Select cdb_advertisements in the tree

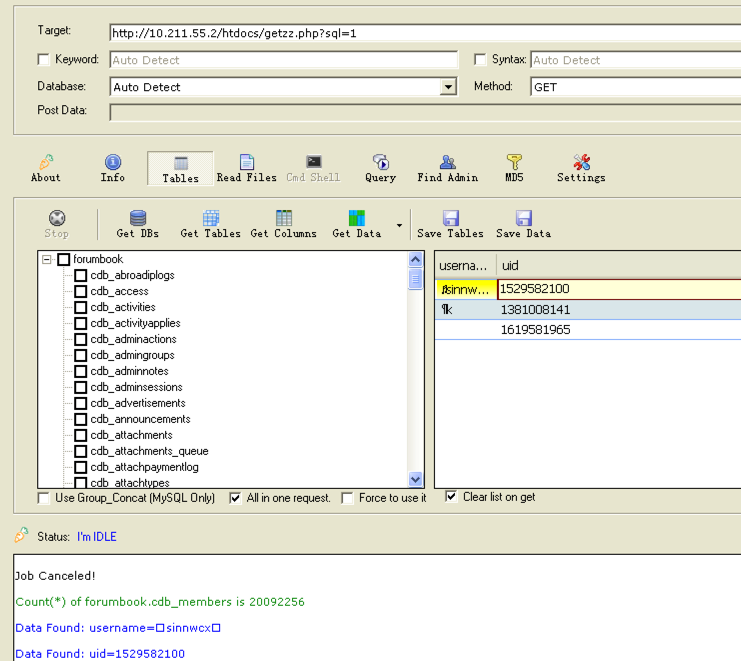(138, 403)
